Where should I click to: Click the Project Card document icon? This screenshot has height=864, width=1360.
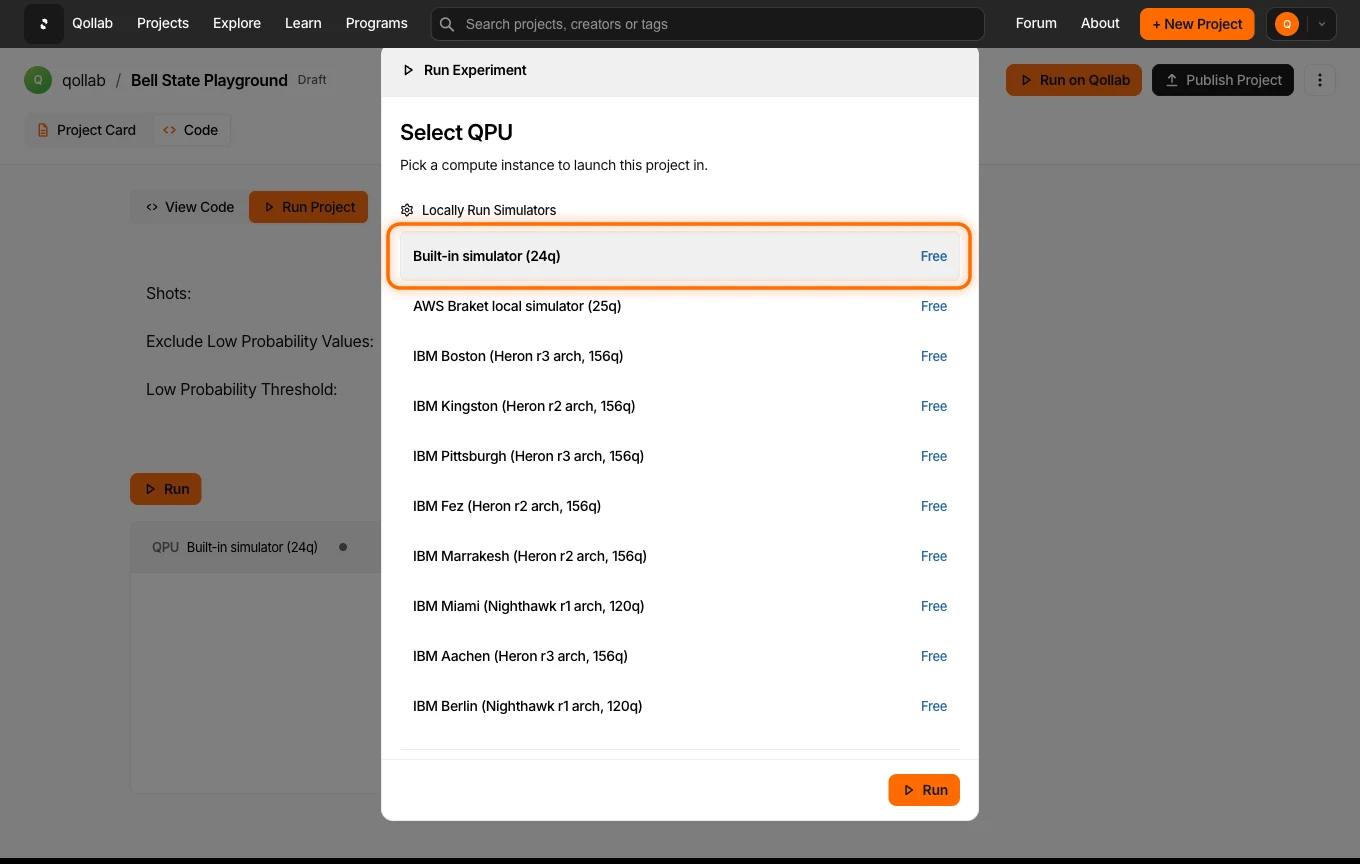[x=43, y=130]
